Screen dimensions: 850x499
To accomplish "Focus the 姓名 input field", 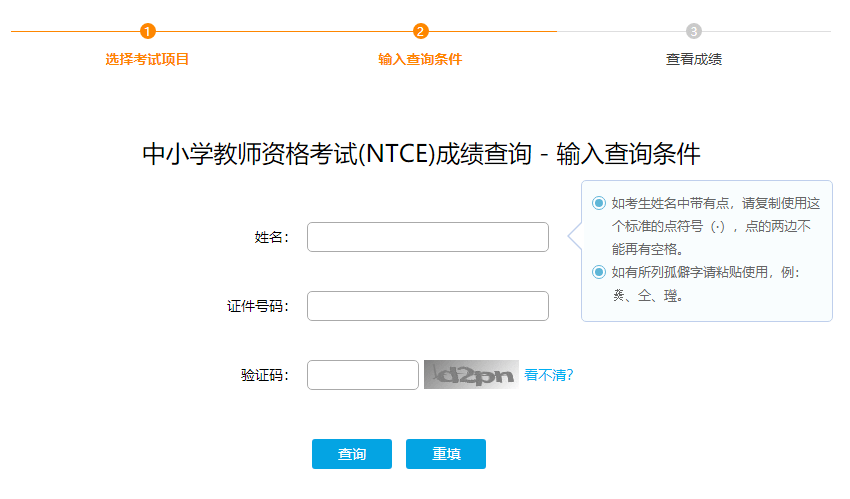I will pos(428,237).
